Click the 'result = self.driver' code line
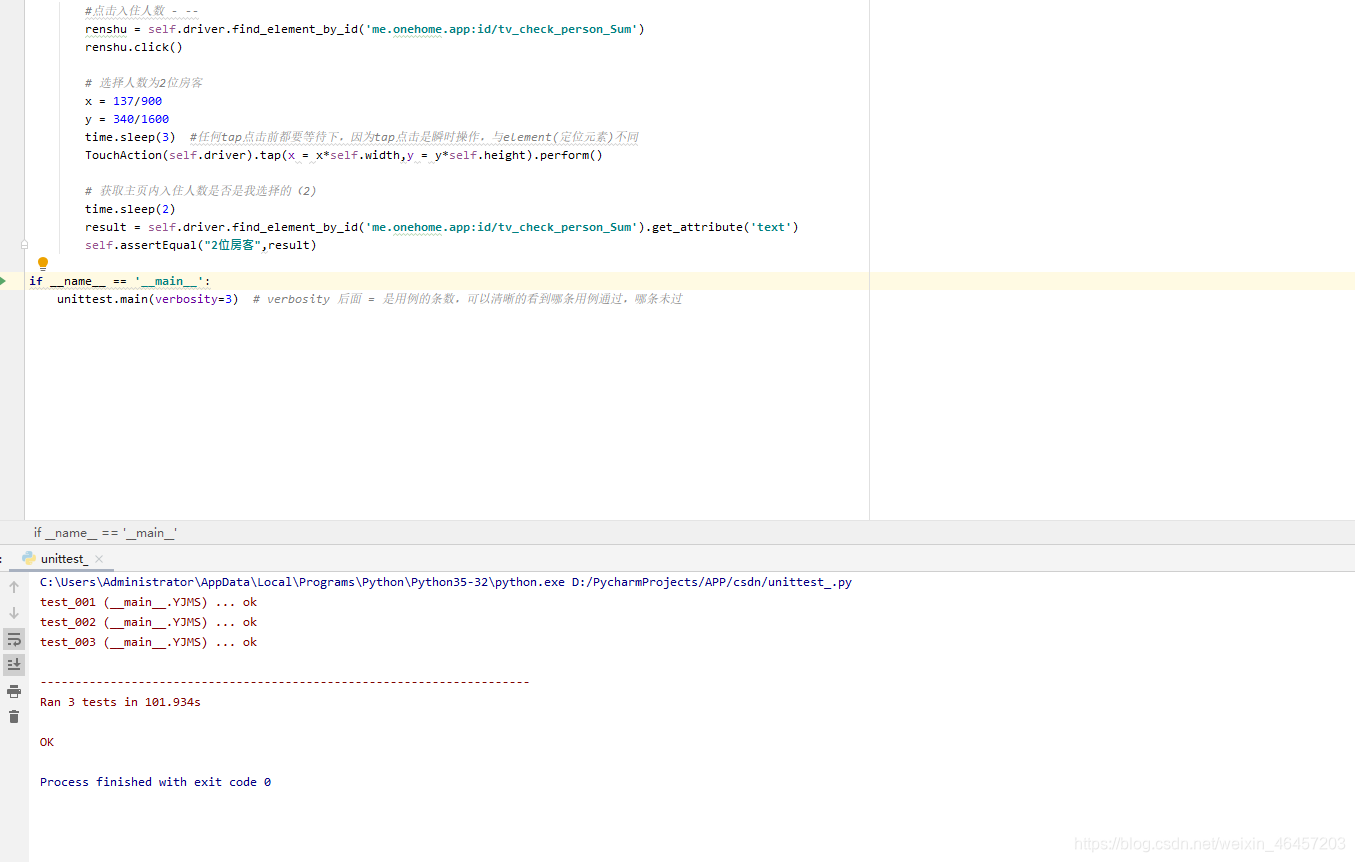The width and height of the screenshot is (1355, 862). pos(442,227)
